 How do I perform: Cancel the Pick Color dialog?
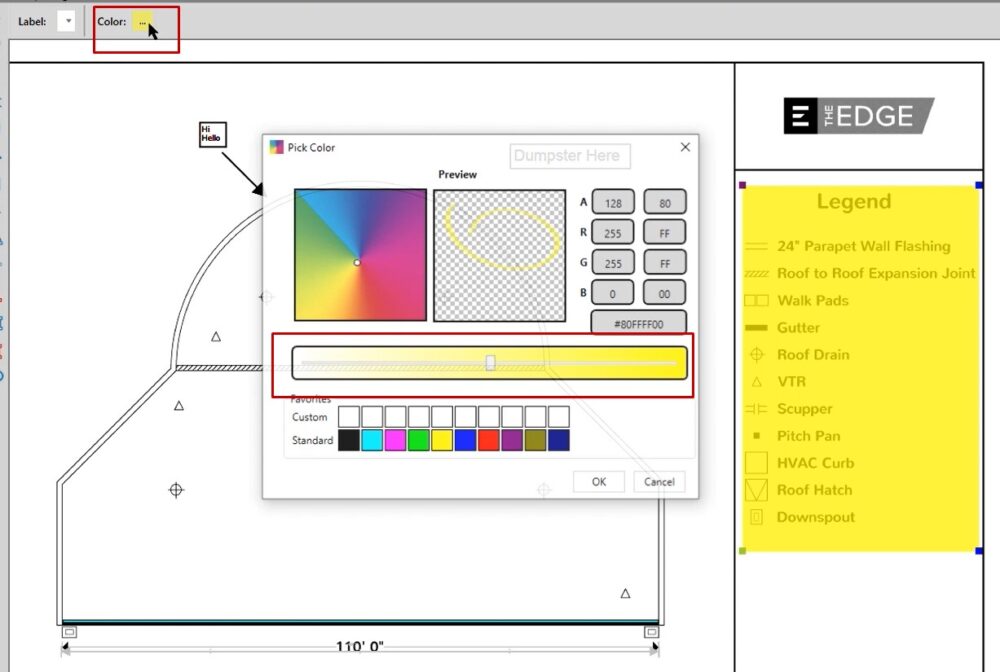tap(659, 481)
